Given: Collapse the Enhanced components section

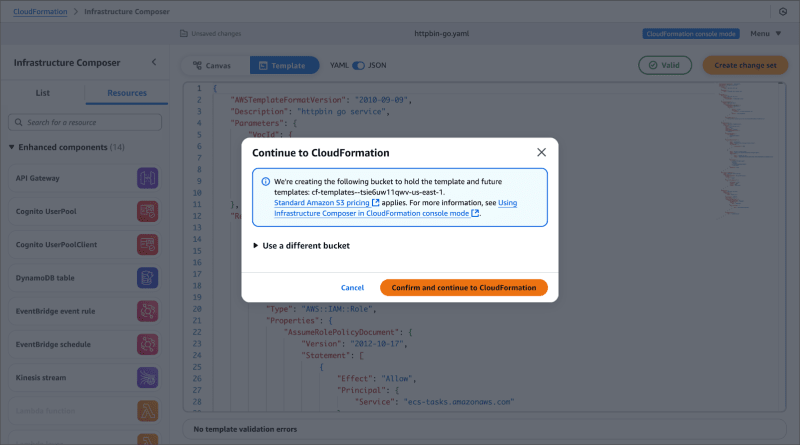Looking at the screenshot, I should (x=12, y=147).
